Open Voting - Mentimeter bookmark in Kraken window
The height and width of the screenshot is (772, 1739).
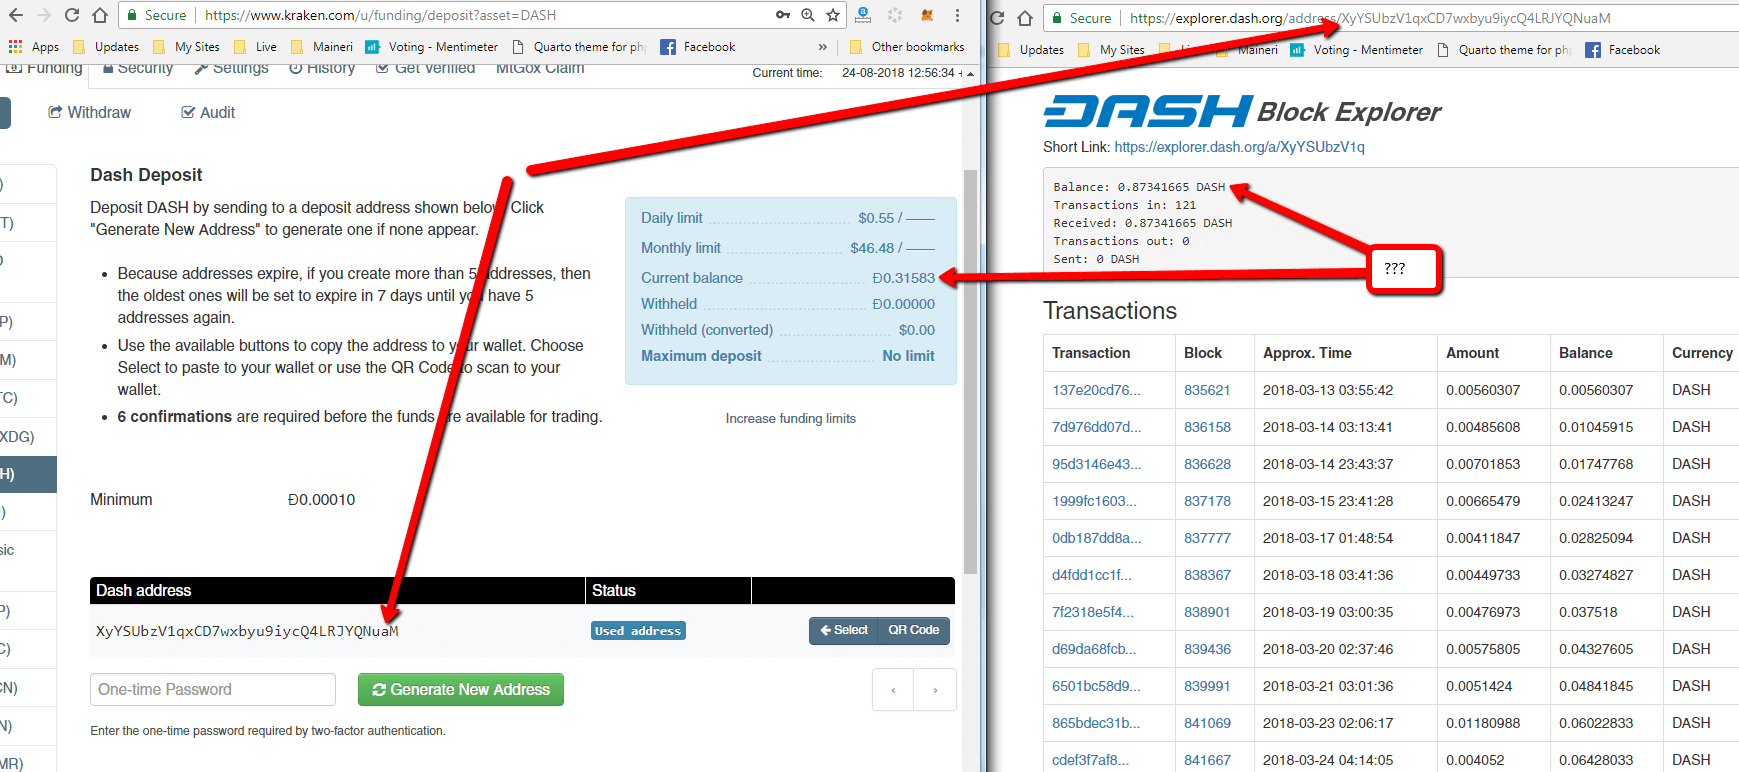pos(432,47)
